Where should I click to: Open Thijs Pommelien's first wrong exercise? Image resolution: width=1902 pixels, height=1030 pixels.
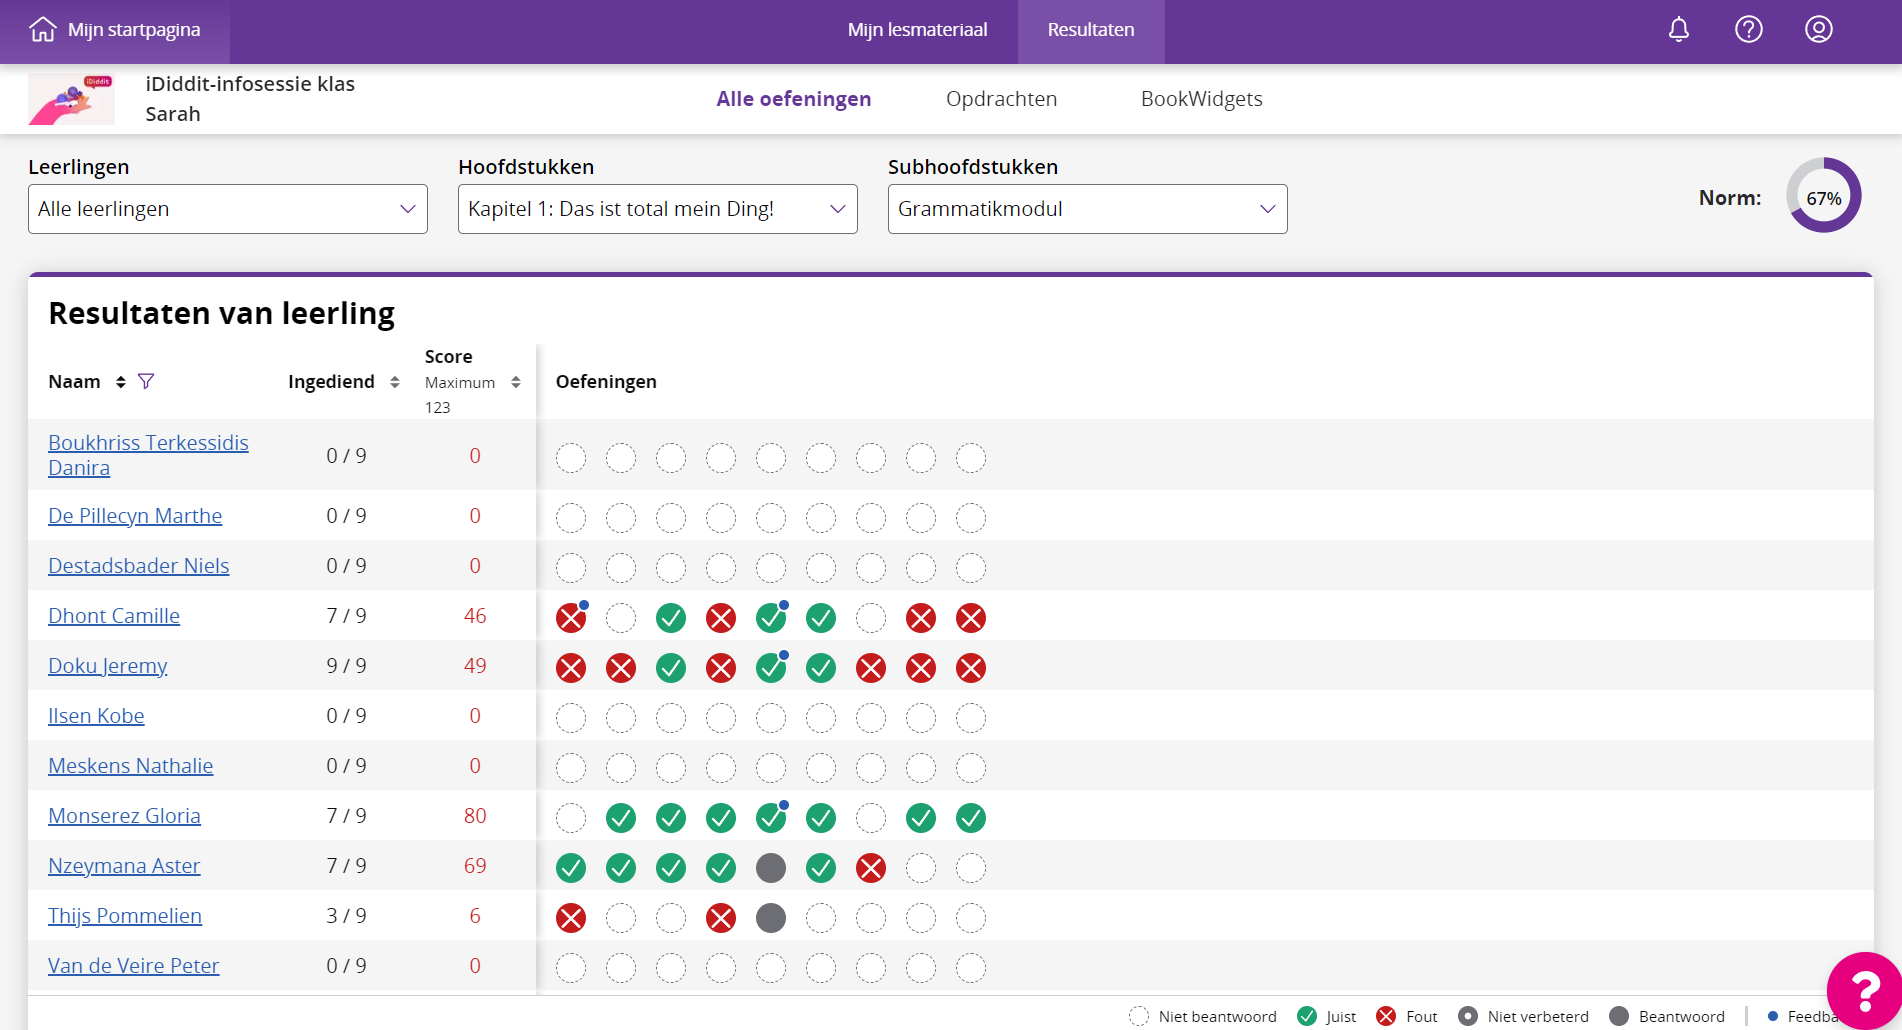point(571,918)
